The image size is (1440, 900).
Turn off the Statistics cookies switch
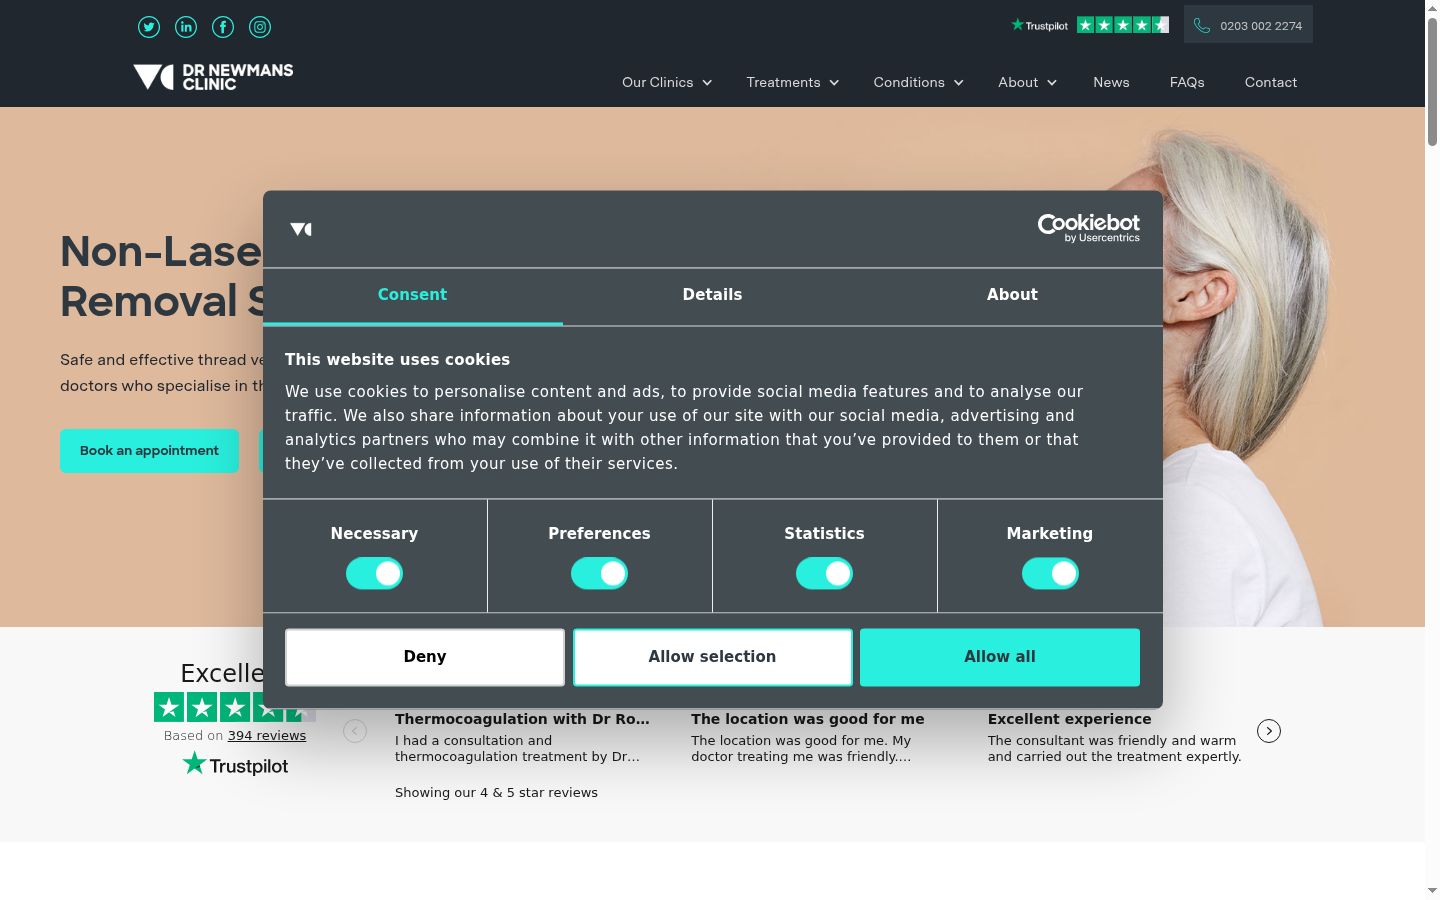pos(824,574)
